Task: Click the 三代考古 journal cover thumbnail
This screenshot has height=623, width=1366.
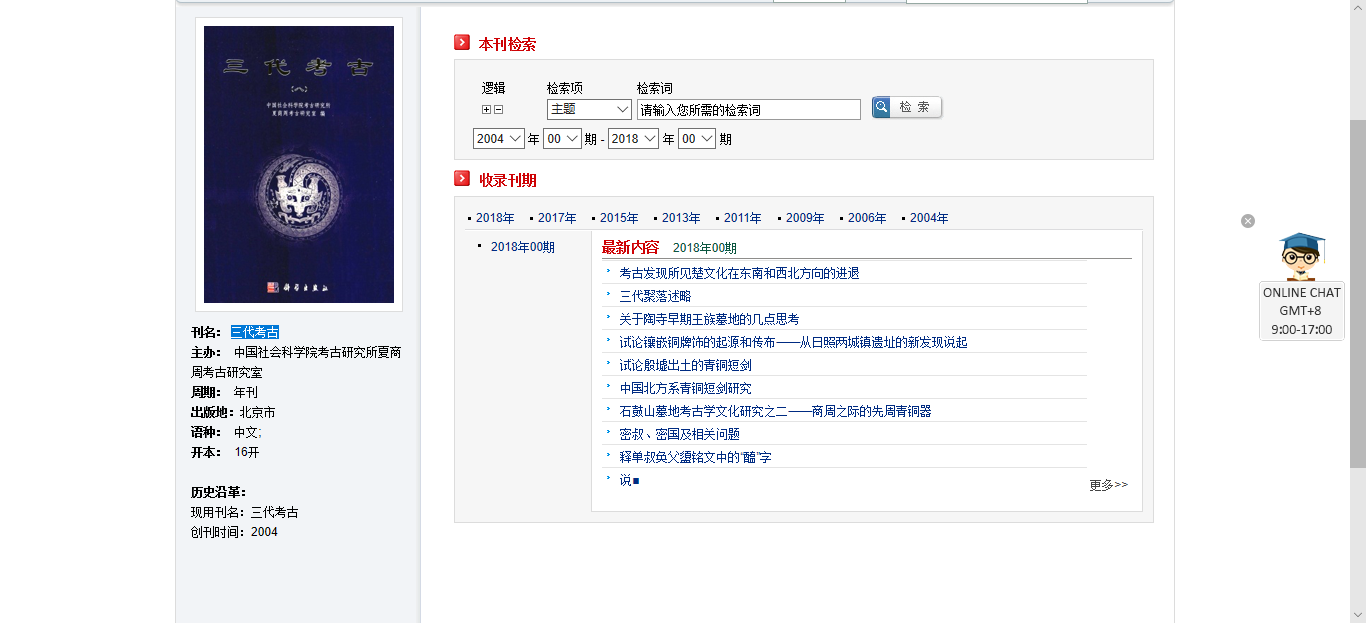Action: point(299,165)
